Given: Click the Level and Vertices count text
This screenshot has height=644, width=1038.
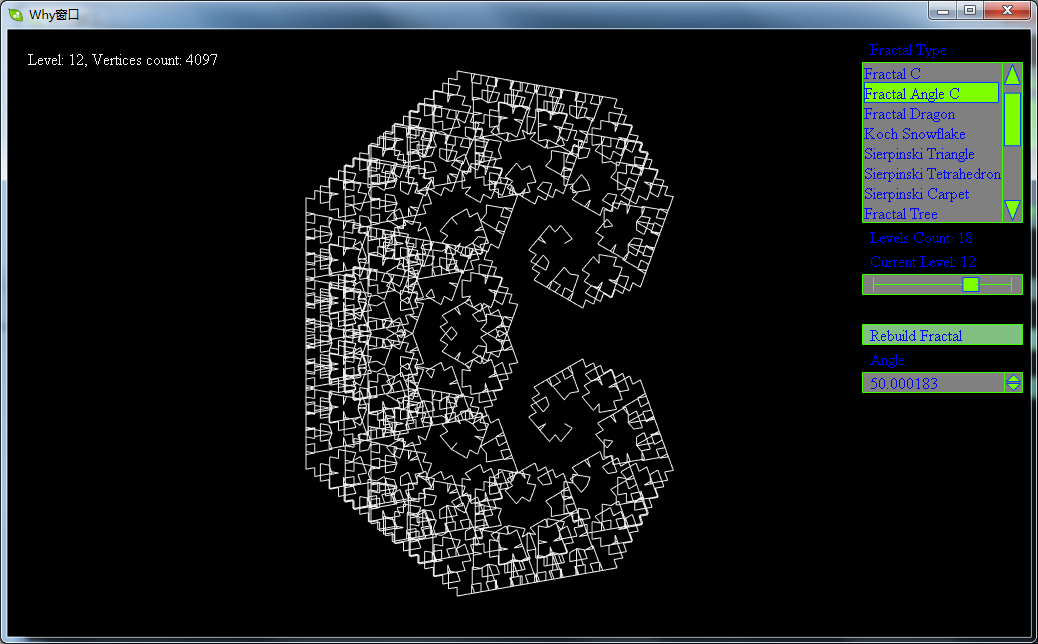Looking at the screenshot, I should (122, 60).
